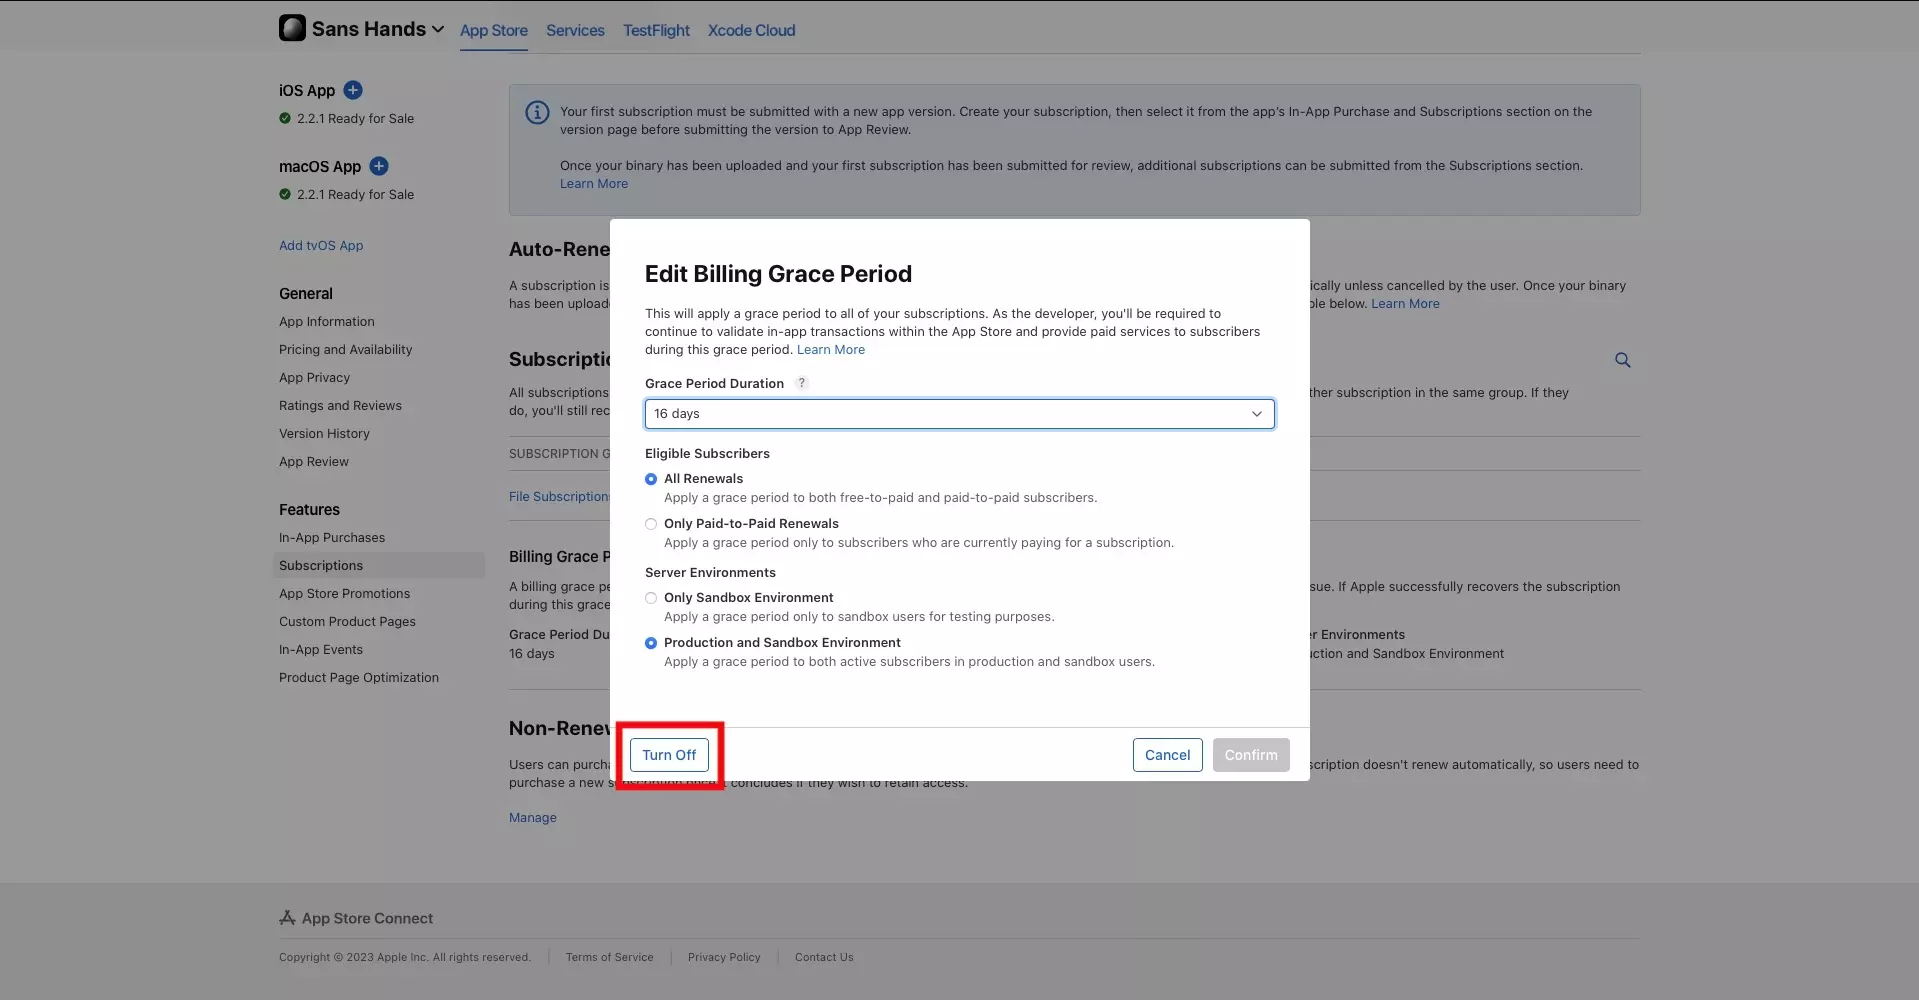
Task: Open Terms of Service footer link
Action: pyautogui.click(x=609, y=958)
